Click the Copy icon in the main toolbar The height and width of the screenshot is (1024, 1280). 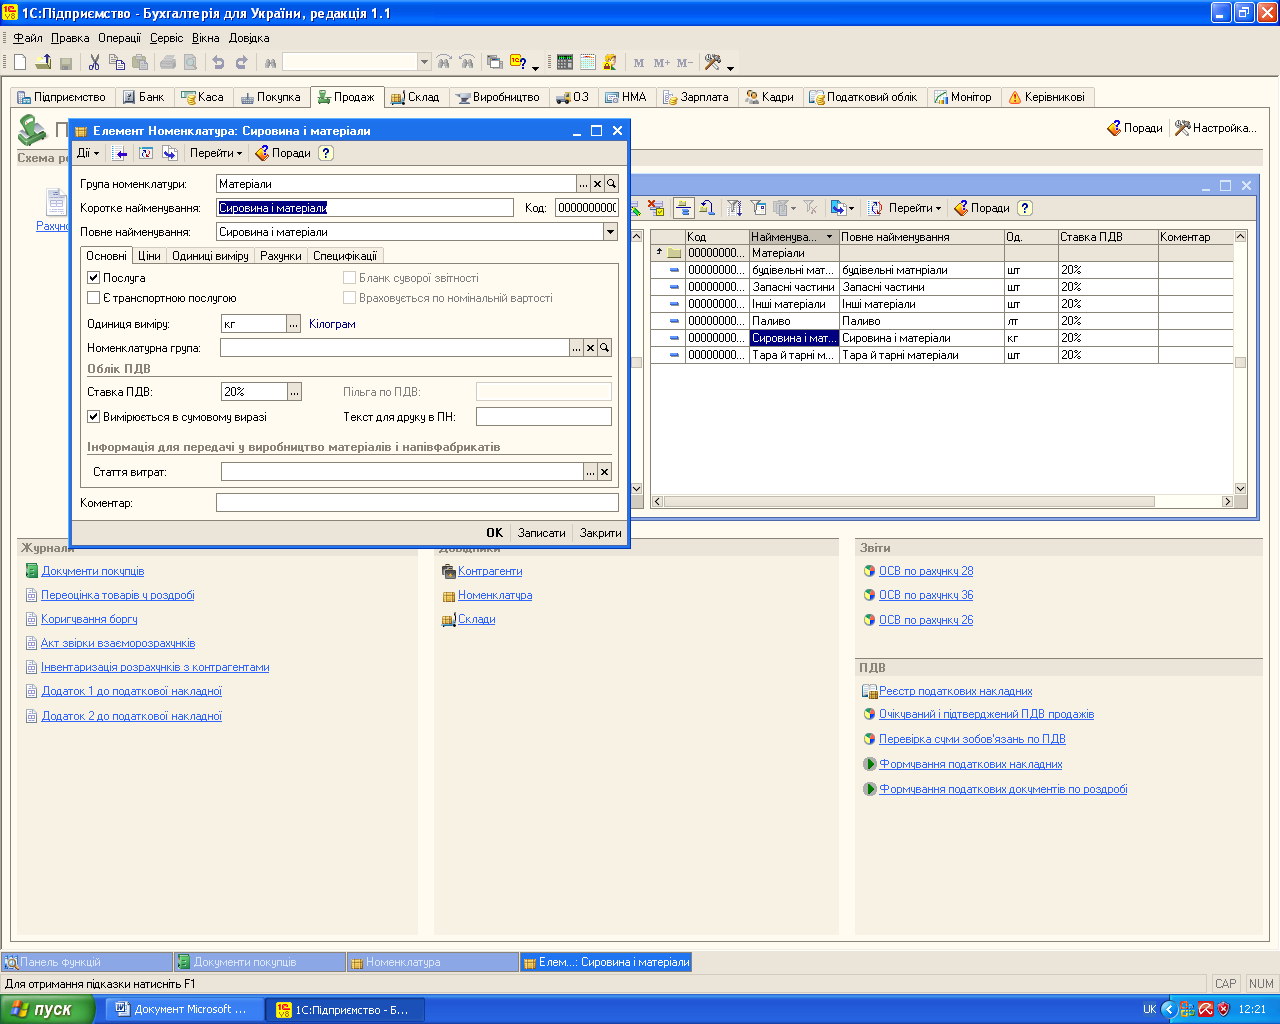[x=117, y=62]
